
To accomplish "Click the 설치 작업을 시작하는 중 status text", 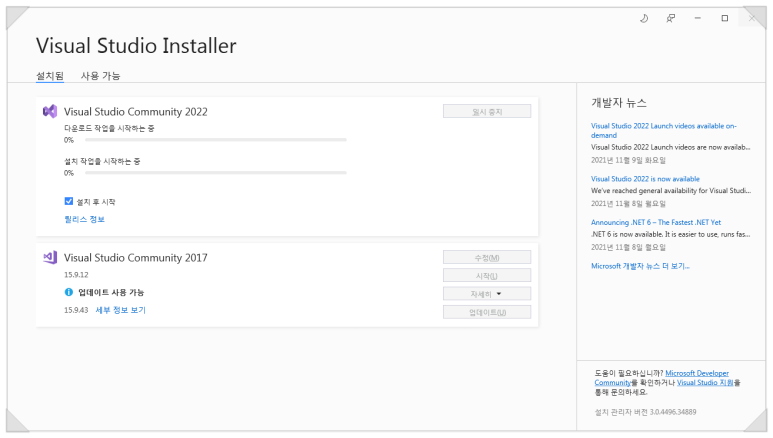I will tap(102, 161).
